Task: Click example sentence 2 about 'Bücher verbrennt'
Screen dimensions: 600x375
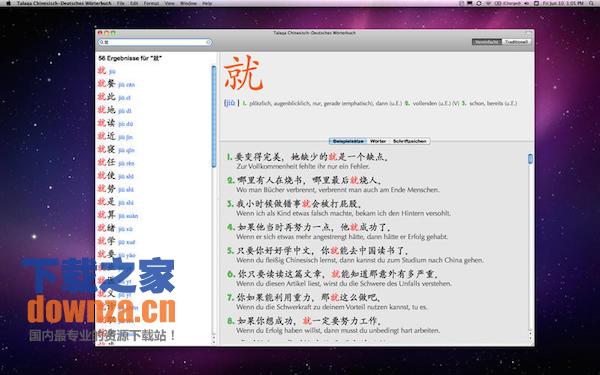Action: [x=333, y=184]
